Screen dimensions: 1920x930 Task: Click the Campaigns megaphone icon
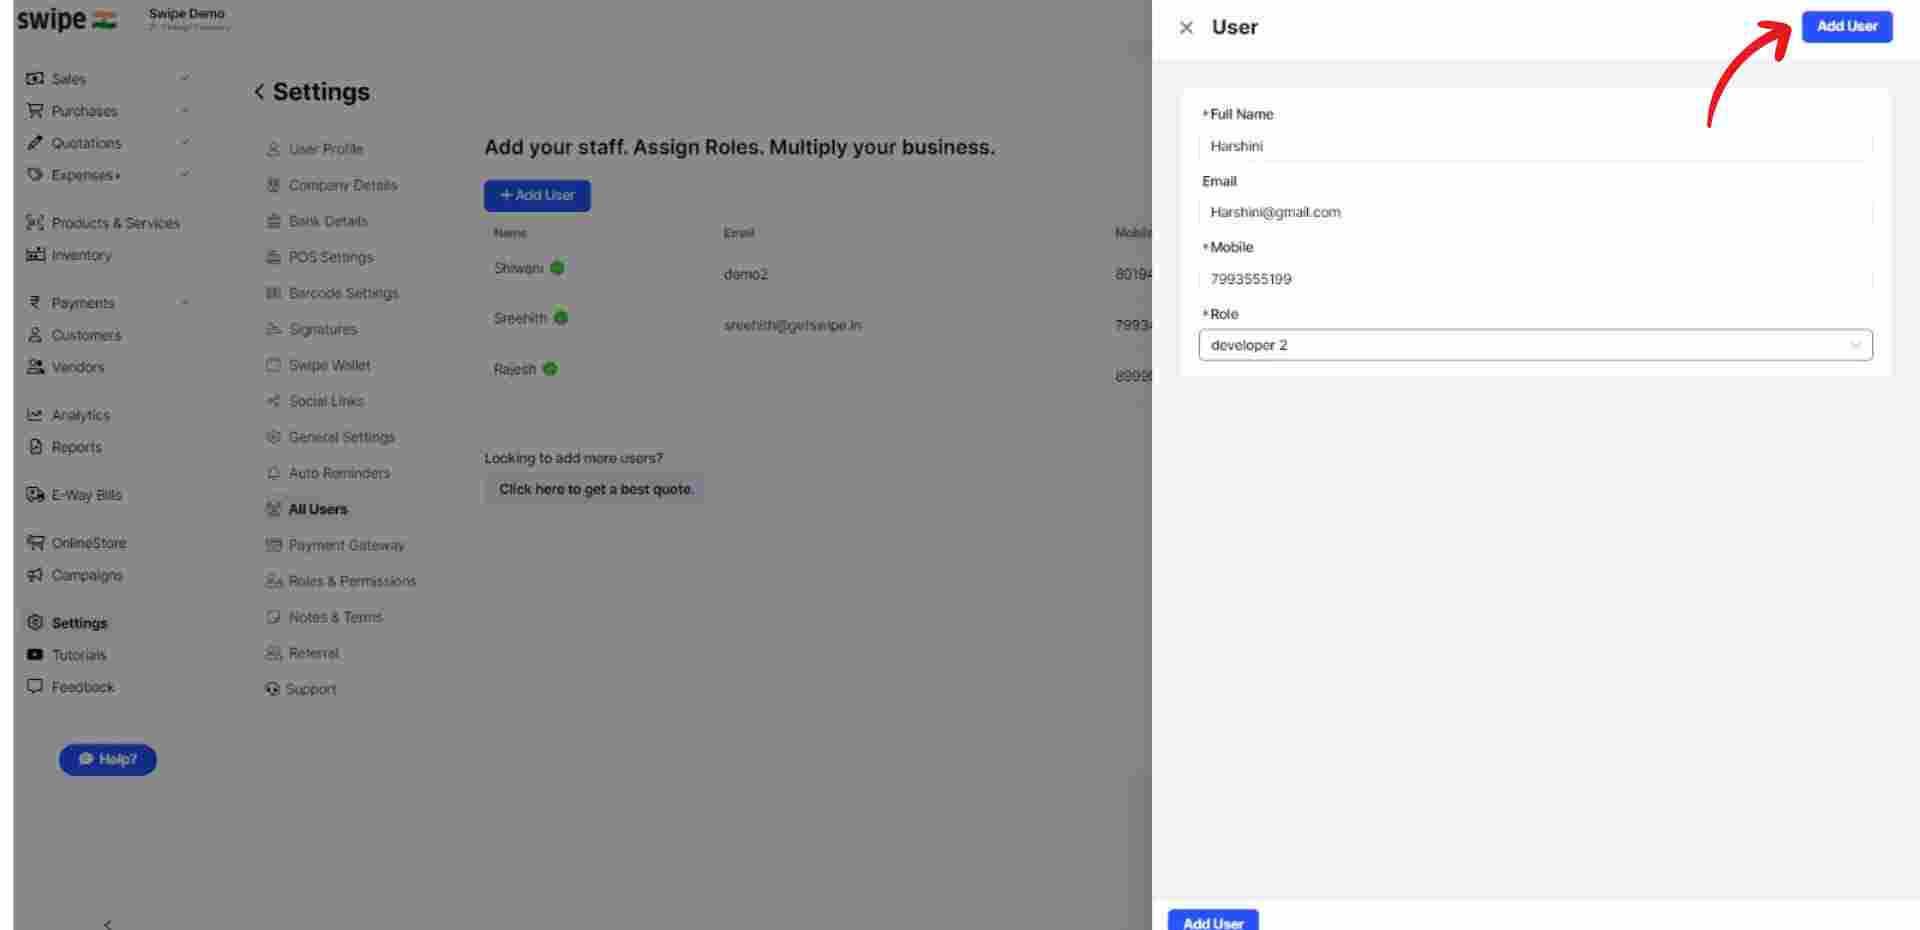point(35,575)
